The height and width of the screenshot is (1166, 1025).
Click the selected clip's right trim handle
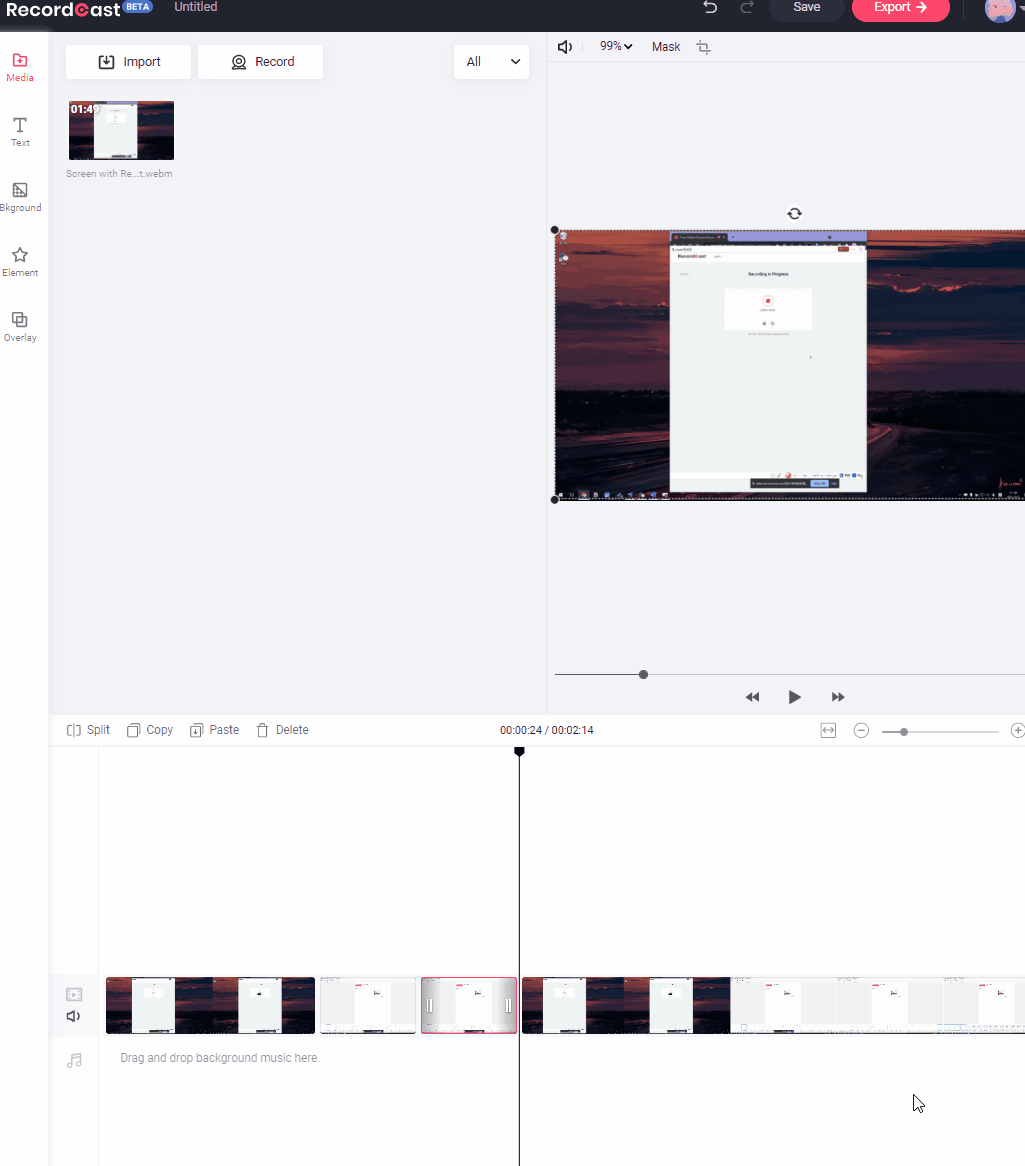[x=508, y=1005]
